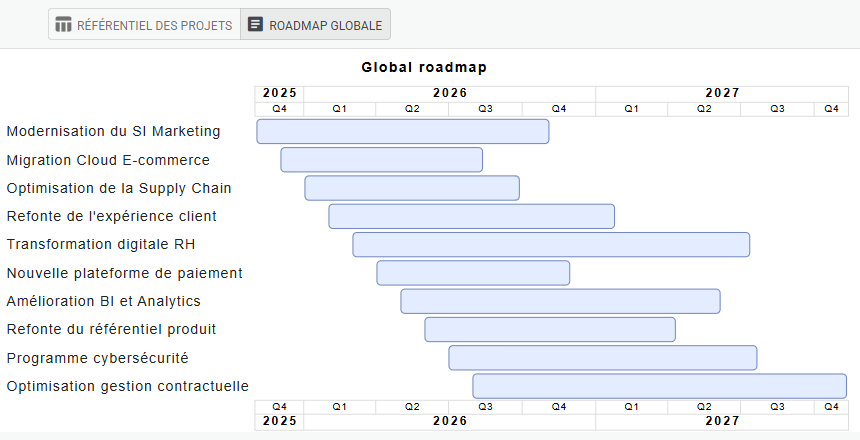Click the Transformation digitale RH row label
This screenshot has height=440, width=860.
pos(101,244)
